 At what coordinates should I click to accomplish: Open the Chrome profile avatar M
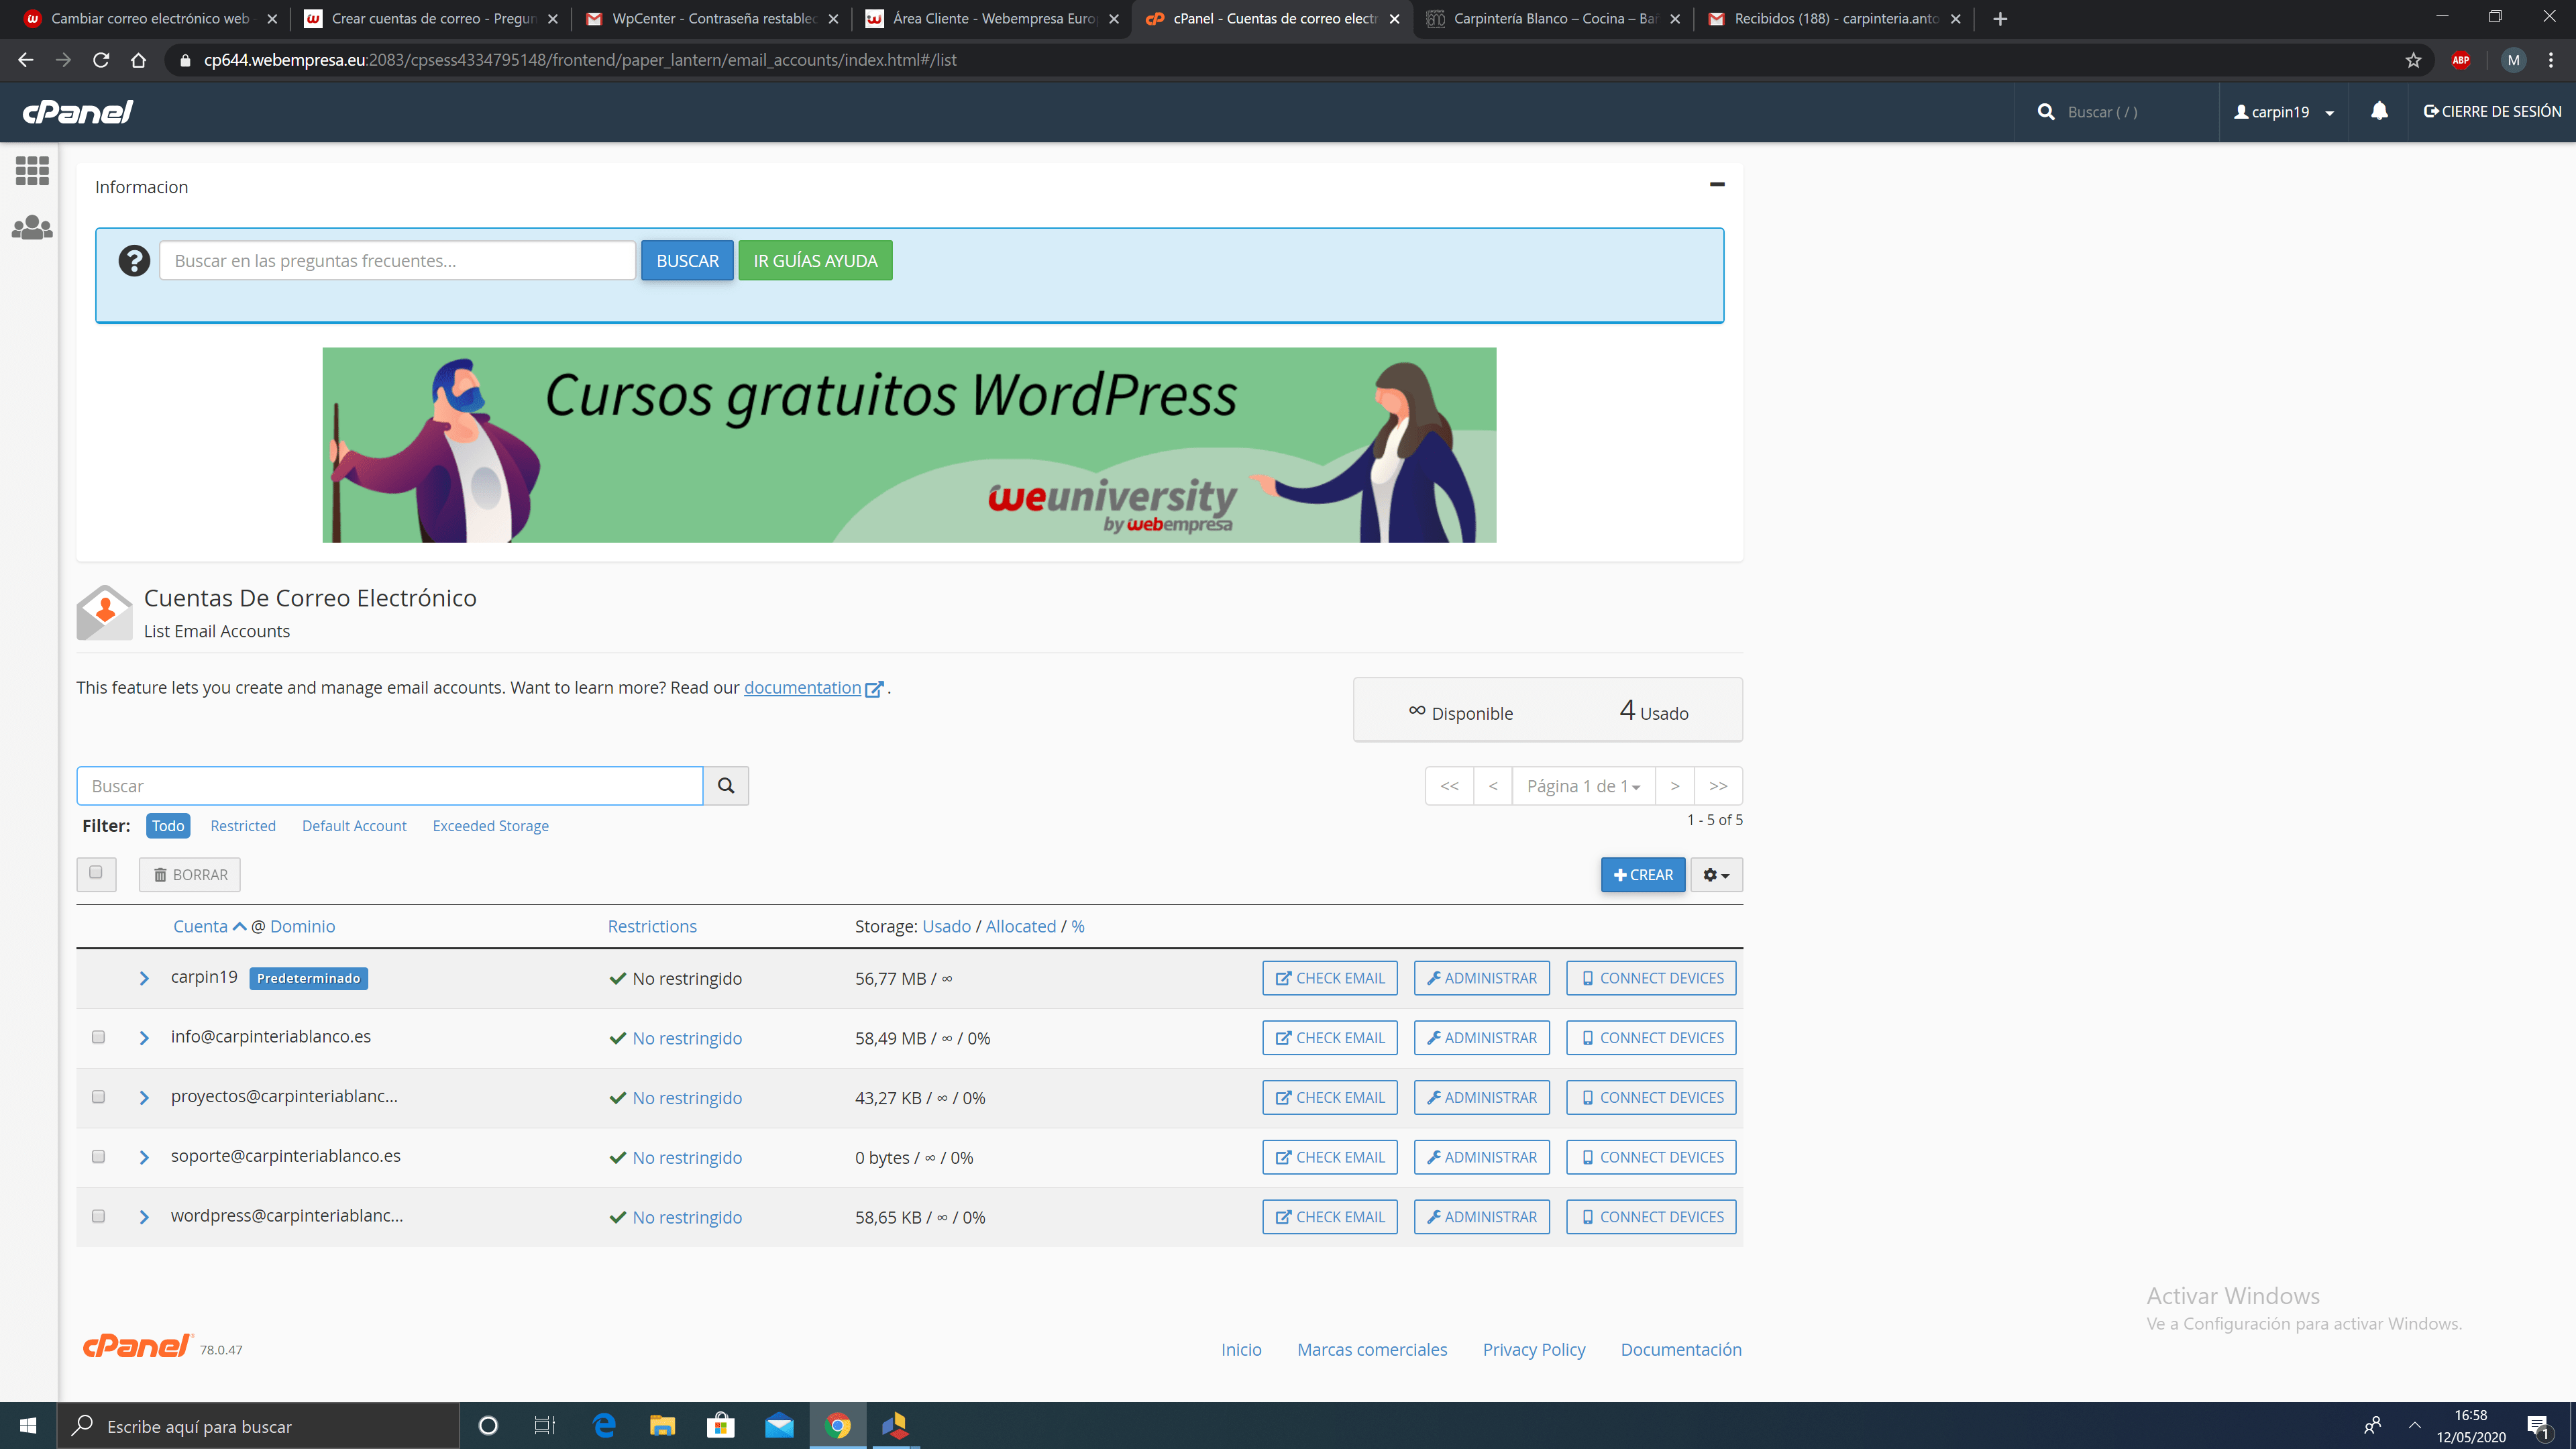[2513, 60]
